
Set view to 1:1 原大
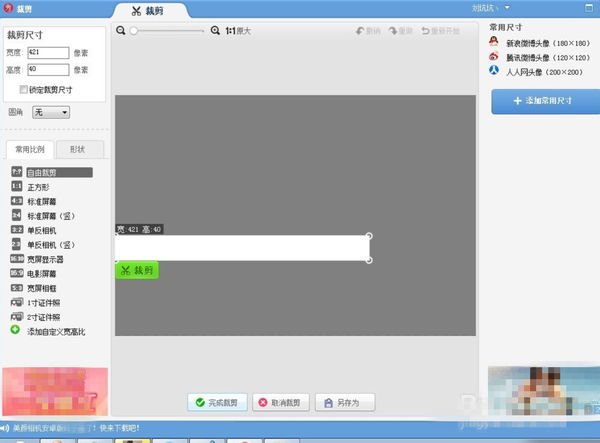[238, 31]
